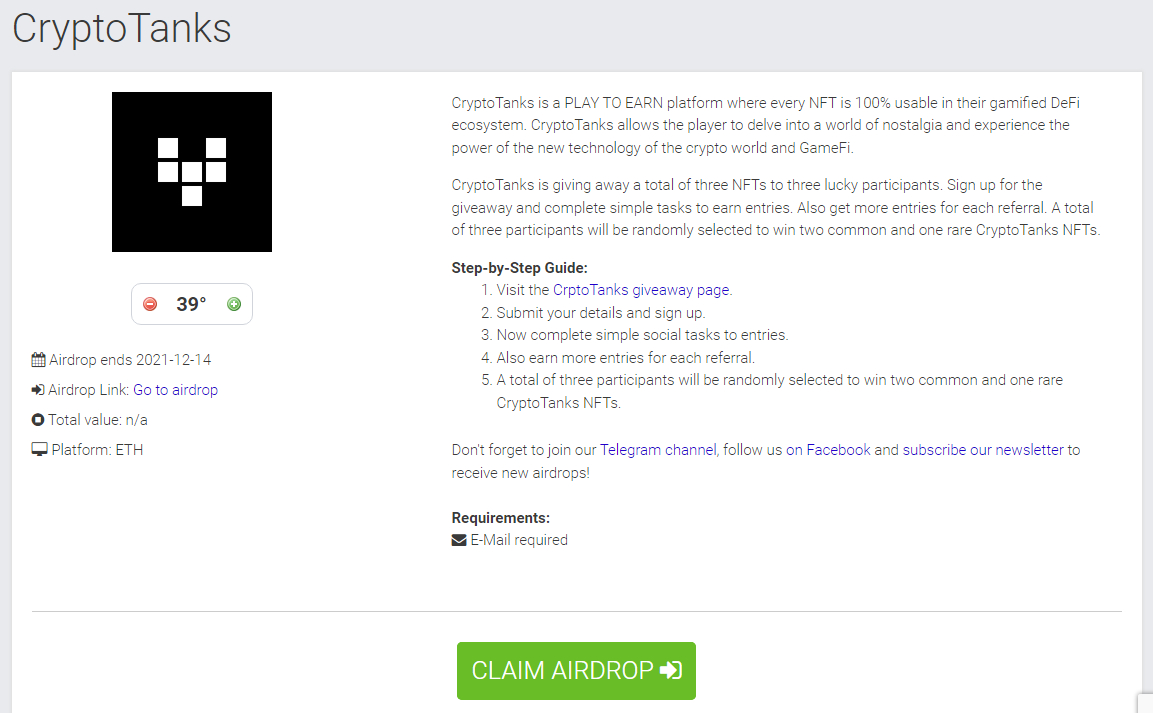The image size is (1153, 713).
Task: Click 'Also earn more entries for each referral.' step
Action: 626,357
